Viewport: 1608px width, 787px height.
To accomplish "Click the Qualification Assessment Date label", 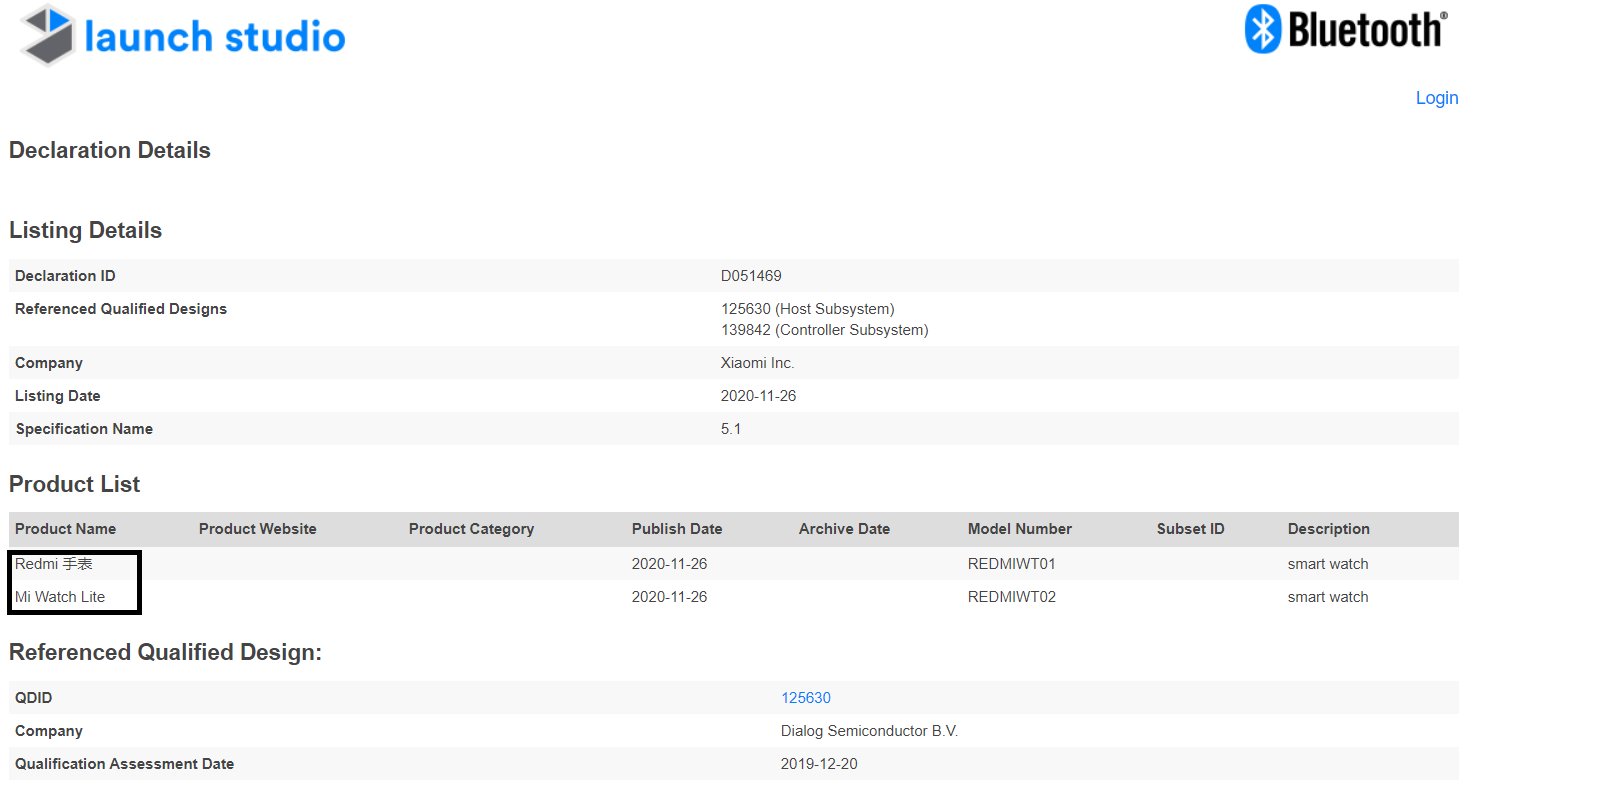I will point(124,764).
